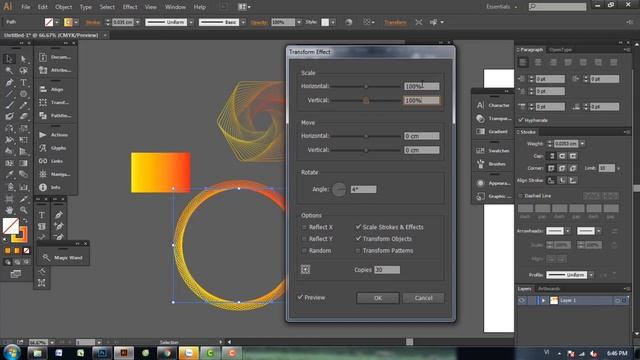Expand Layer 1 disclosure triangle

(x=544, y=300)
